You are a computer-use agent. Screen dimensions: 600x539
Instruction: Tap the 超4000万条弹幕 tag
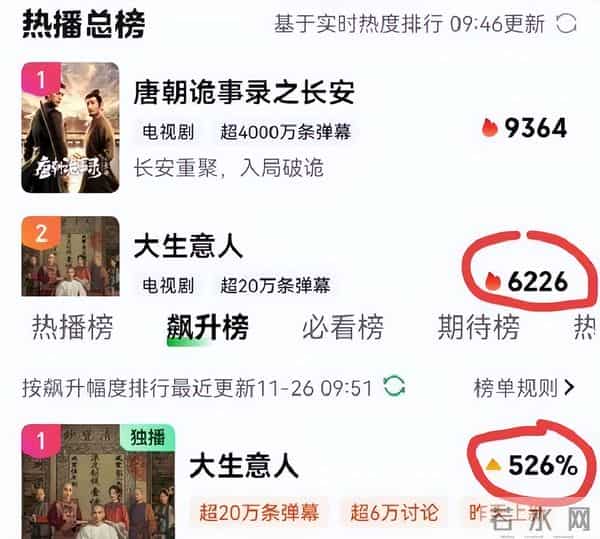coord(285,132)
